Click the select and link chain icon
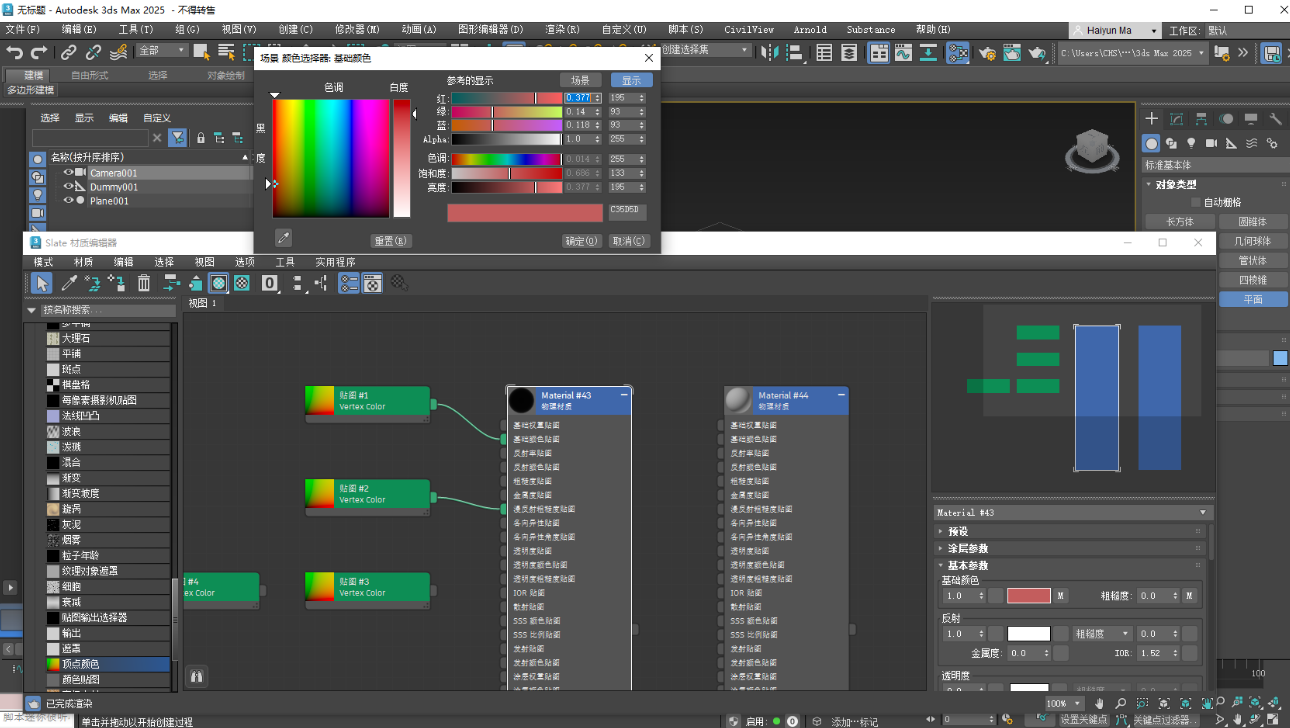The height and width of the screenshot is (728, 1290). 69,52
